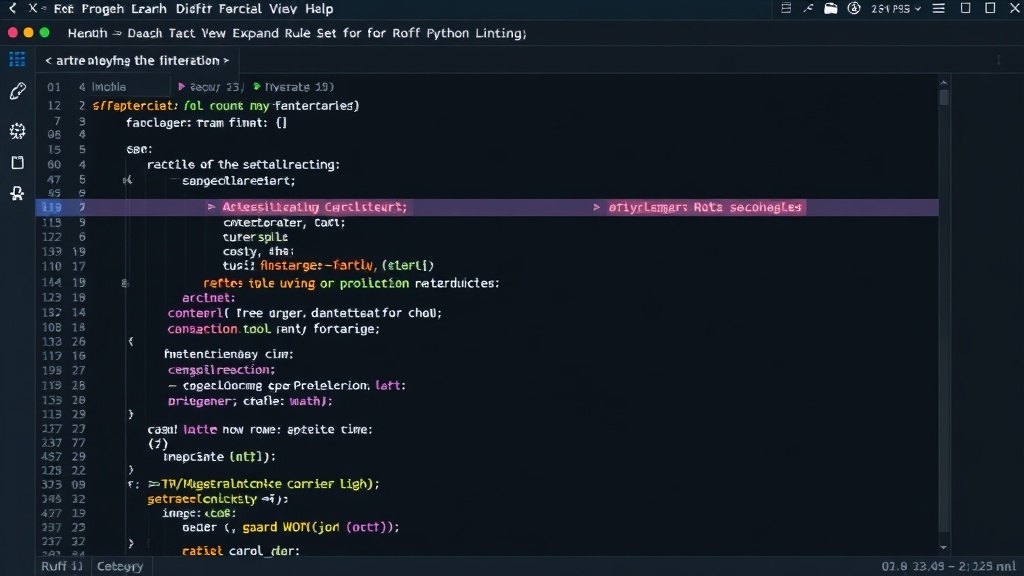Click the right chevron in the 'artre ploying' tab
Screen dimensions: 1024x576
coord(226,61)
